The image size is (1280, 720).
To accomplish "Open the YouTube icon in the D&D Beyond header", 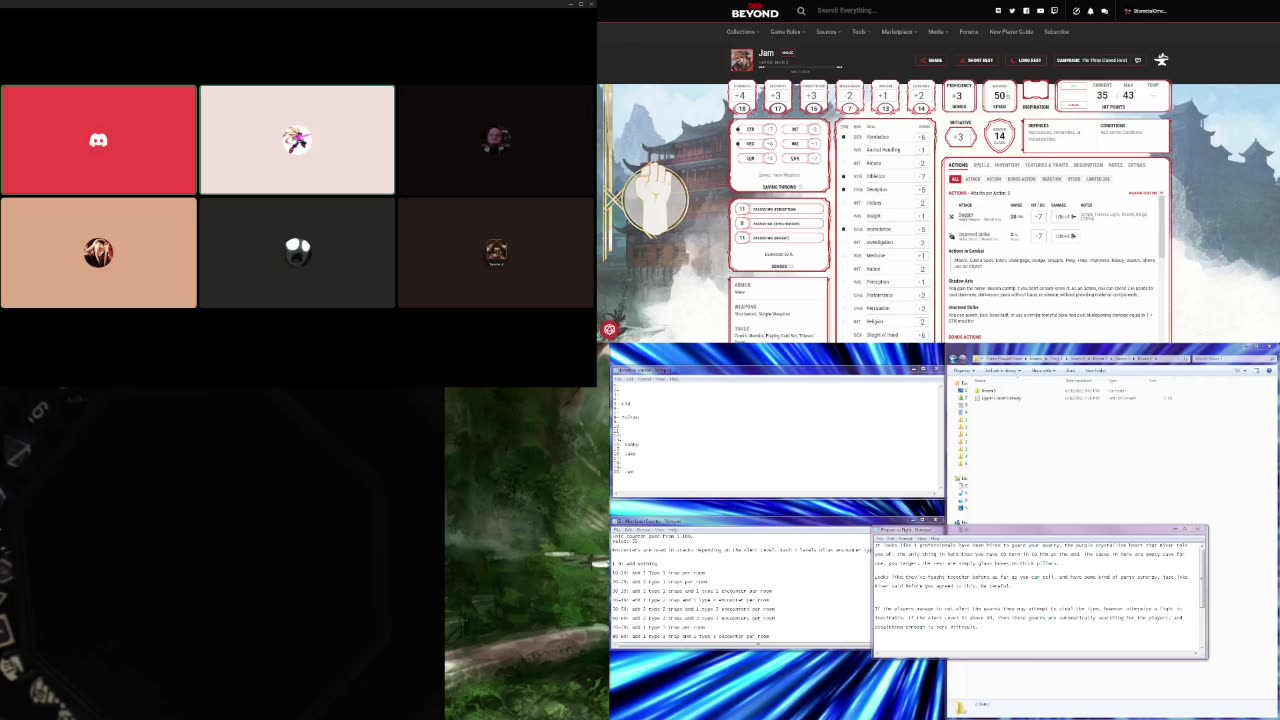I will coord(1040,11).
